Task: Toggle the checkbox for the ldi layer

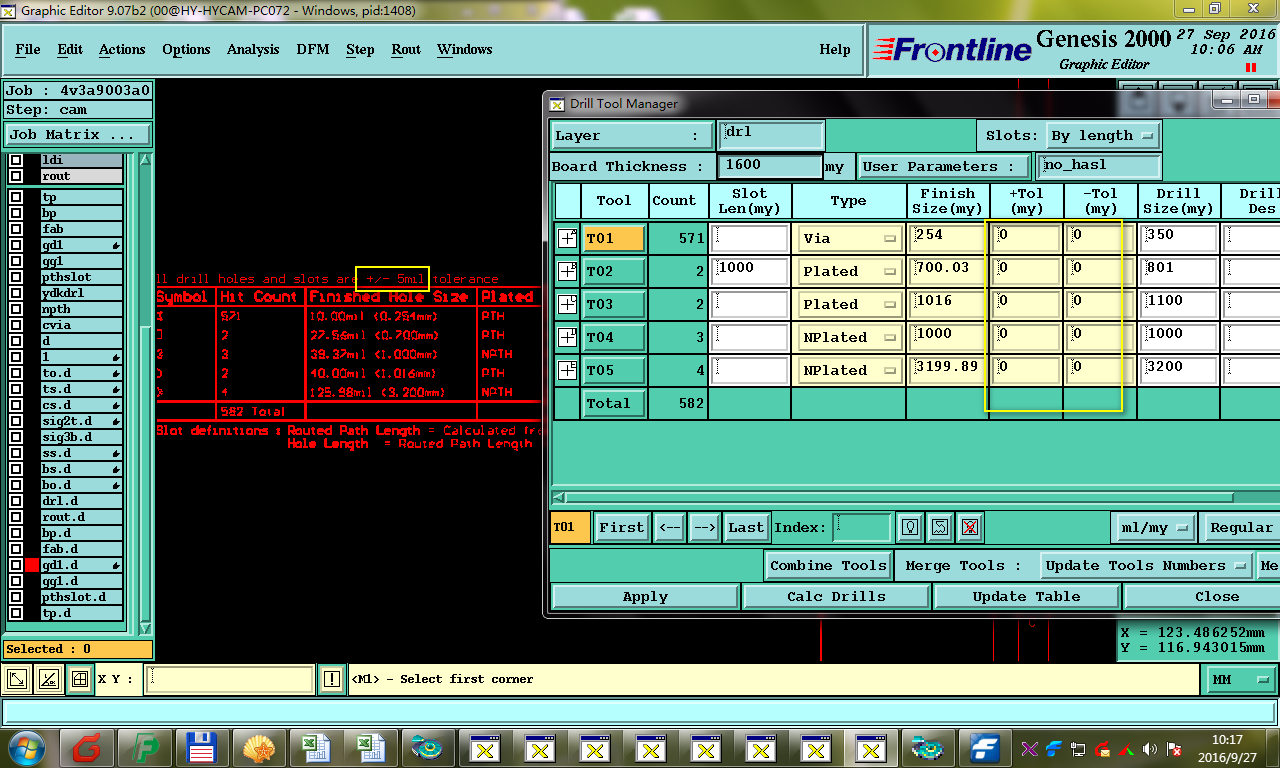Action: [16, 161]
